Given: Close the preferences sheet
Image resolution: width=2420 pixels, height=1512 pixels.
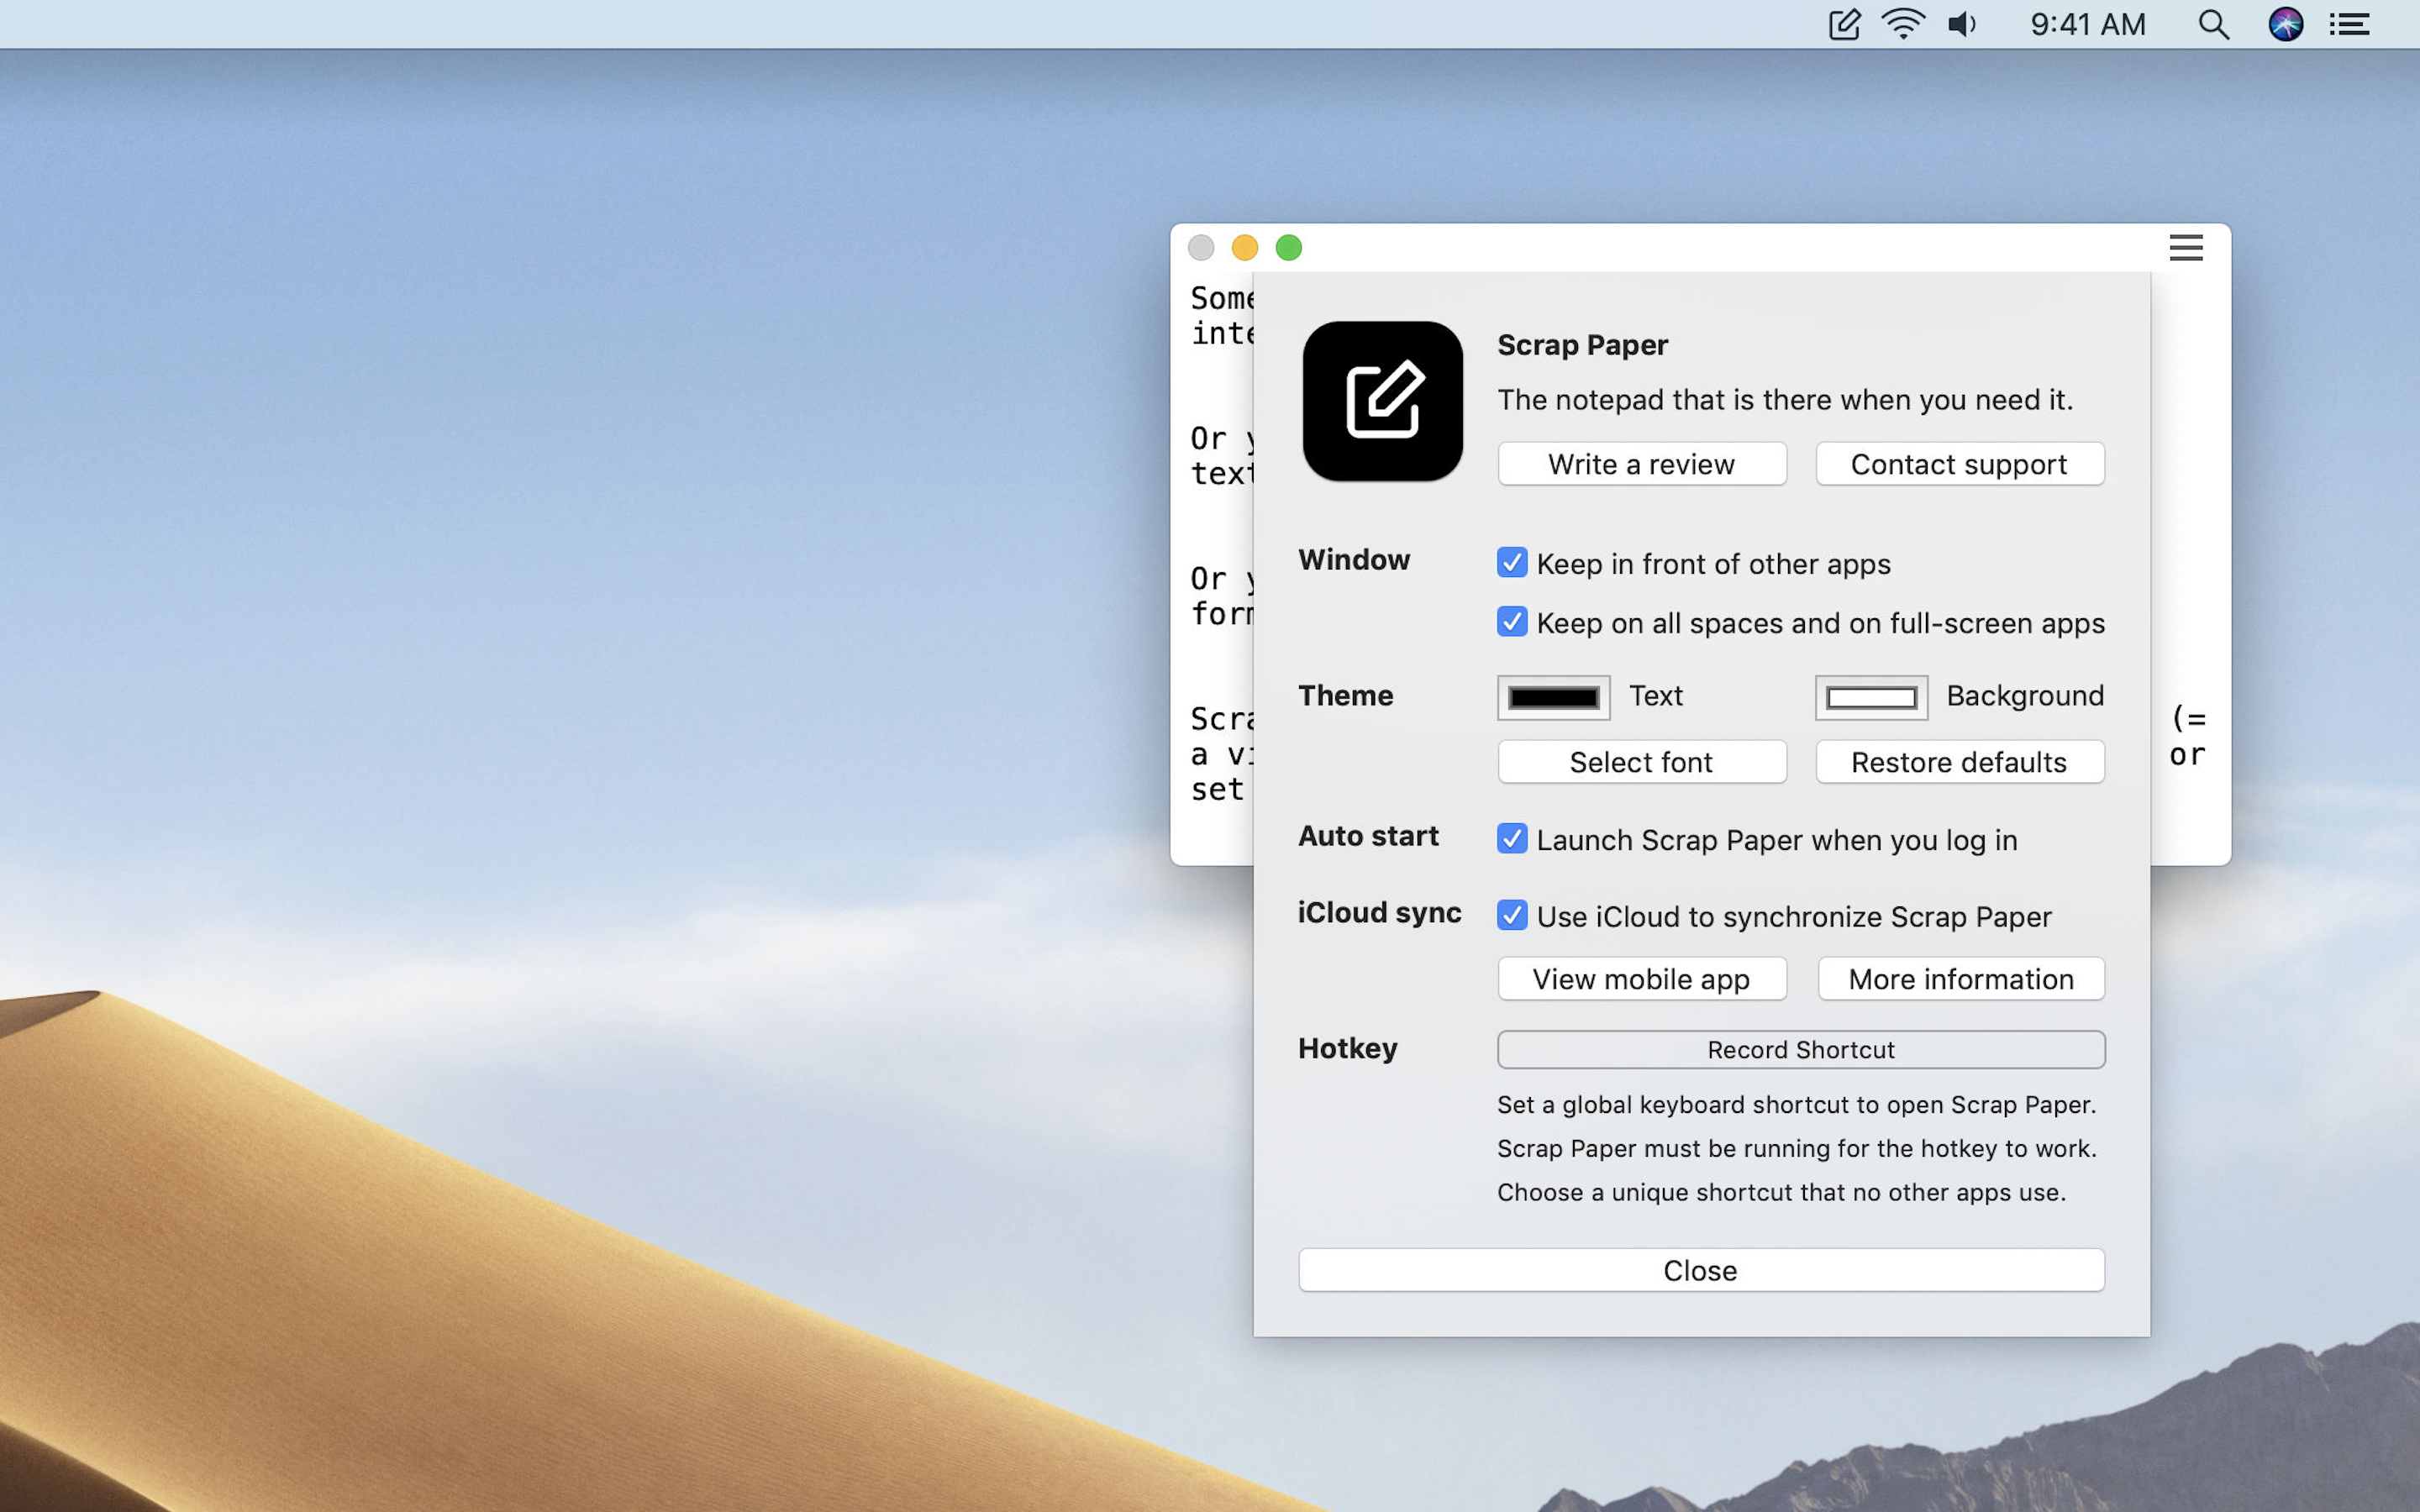Looking at the screenshot, I should coord(1701,1270).
